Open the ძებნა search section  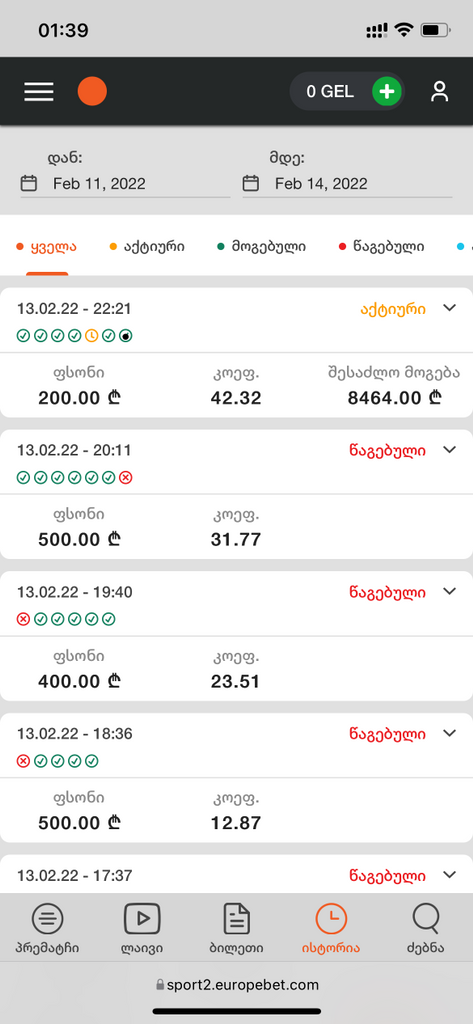[x=425, y=929]
